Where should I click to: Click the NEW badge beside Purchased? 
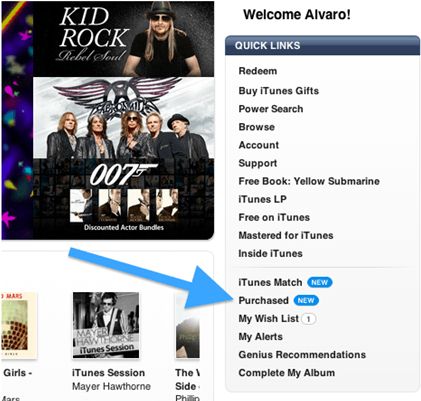(306, 300)
